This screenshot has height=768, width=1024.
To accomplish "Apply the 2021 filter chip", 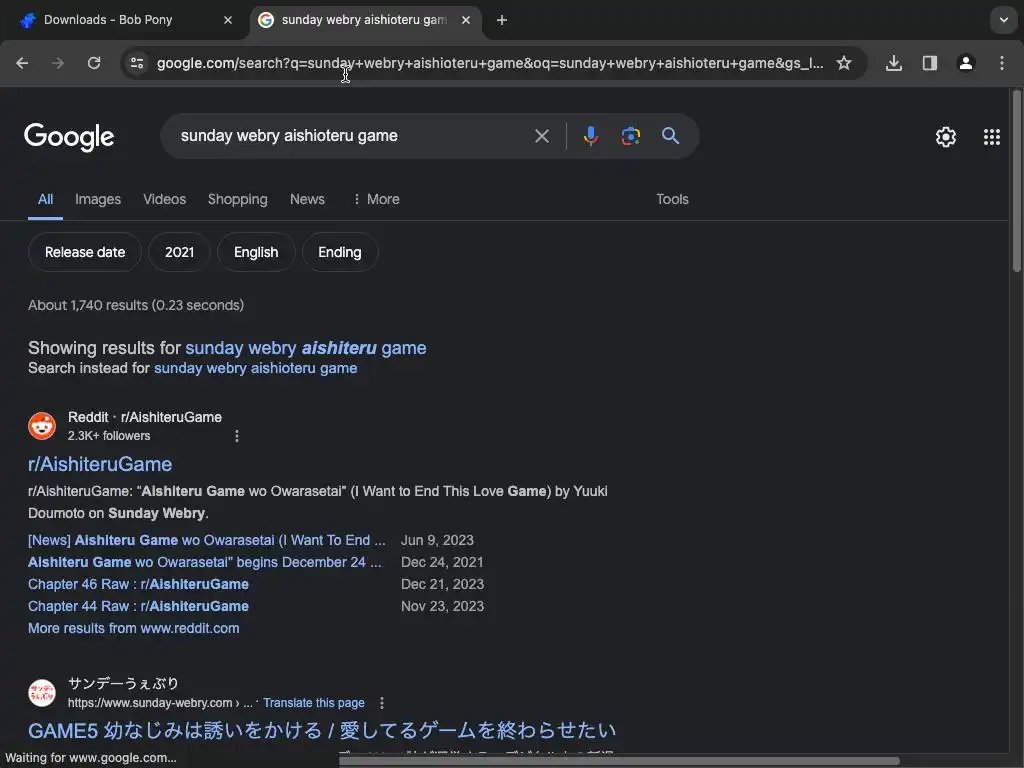I will point(180,252).
